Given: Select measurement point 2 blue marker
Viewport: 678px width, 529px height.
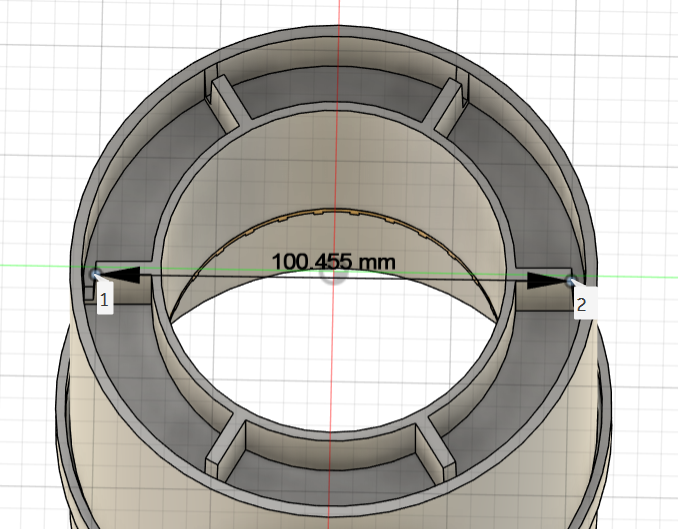Looking at the screenshot, I should pos(571,281).
